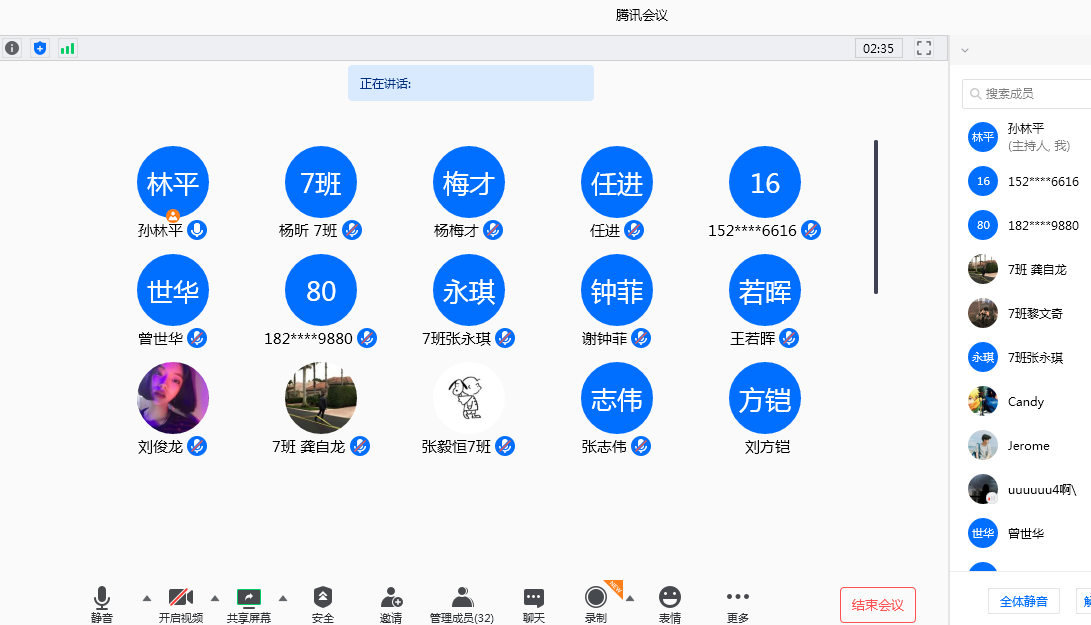Viewport: 1091px width, 625px height.
Task: Toggle the 静音 microphone mute
Action: coord(102,604)
